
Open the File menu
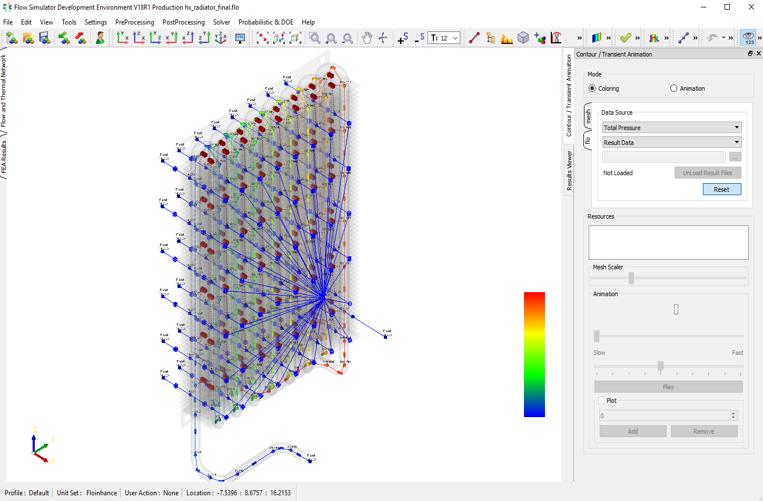pos(8,22)
